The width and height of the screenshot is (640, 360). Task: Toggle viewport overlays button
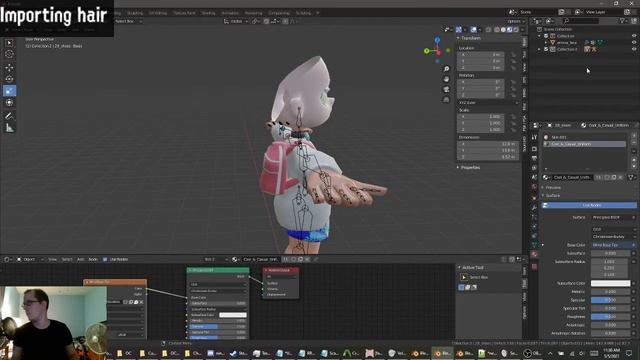pos(473,30)
